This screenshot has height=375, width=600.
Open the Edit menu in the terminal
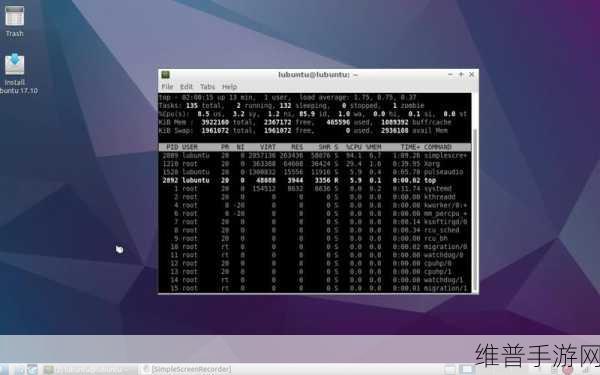point(186,87)
